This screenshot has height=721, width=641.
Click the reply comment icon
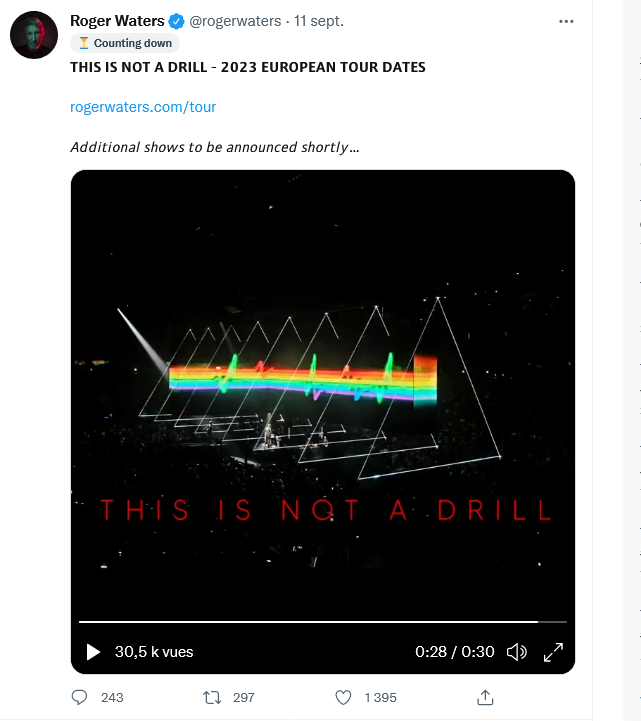pos(80,697)
